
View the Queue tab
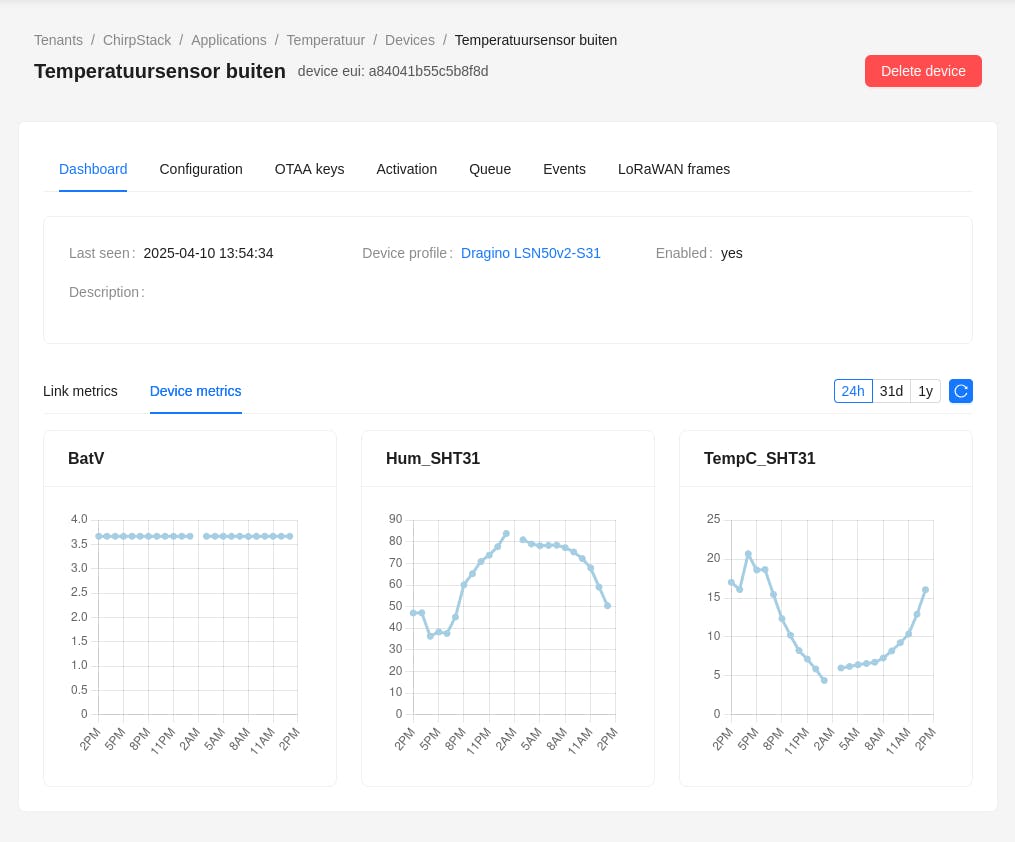(490, 169)
